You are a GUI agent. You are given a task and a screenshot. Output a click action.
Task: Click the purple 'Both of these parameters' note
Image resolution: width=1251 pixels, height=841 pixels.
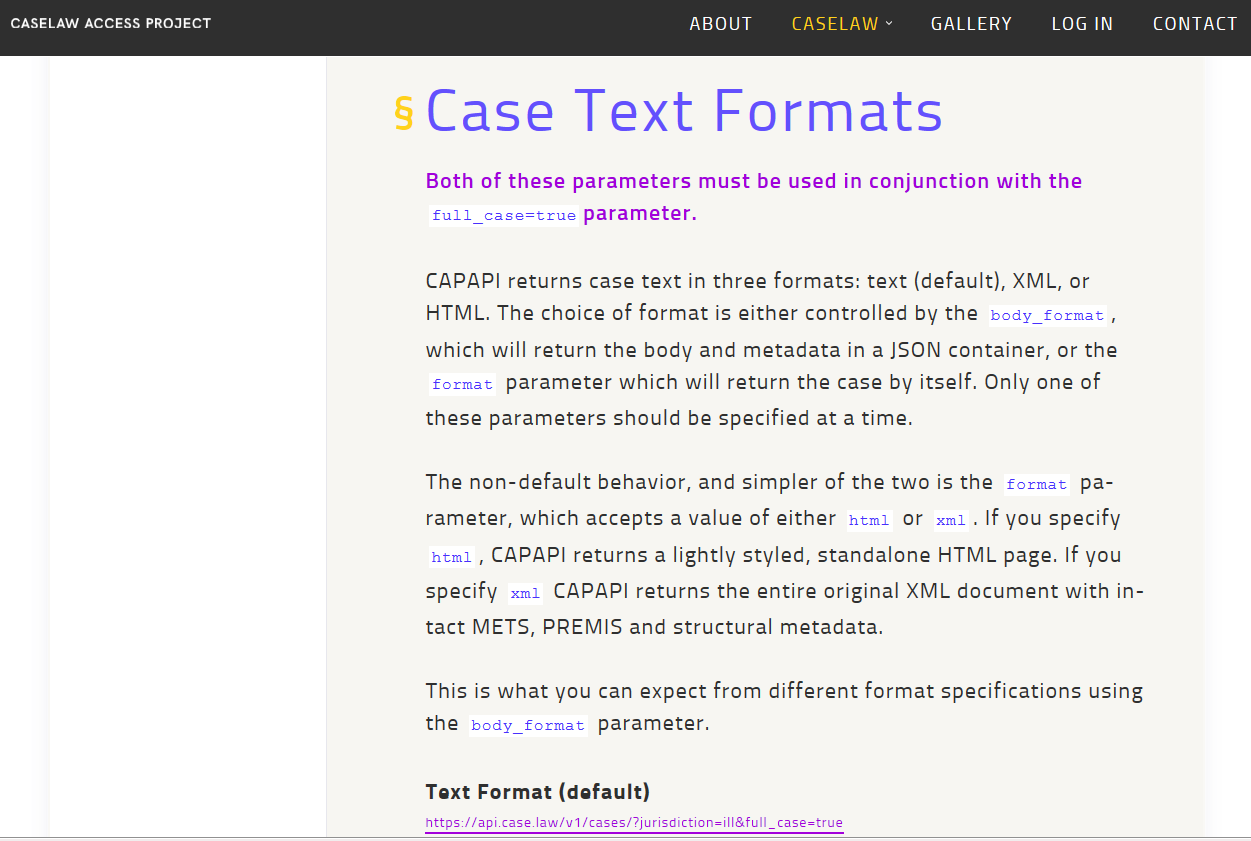(754, 197)
